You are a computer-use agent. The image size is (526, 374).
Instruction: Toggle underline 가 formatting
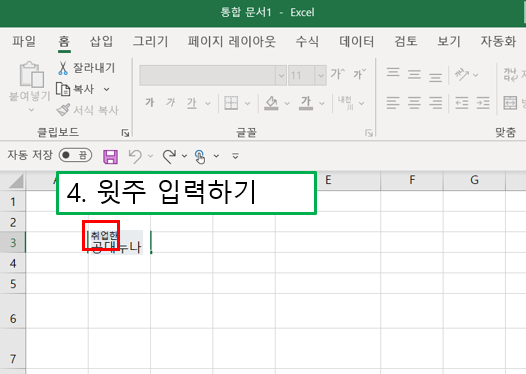pos(192,103)
